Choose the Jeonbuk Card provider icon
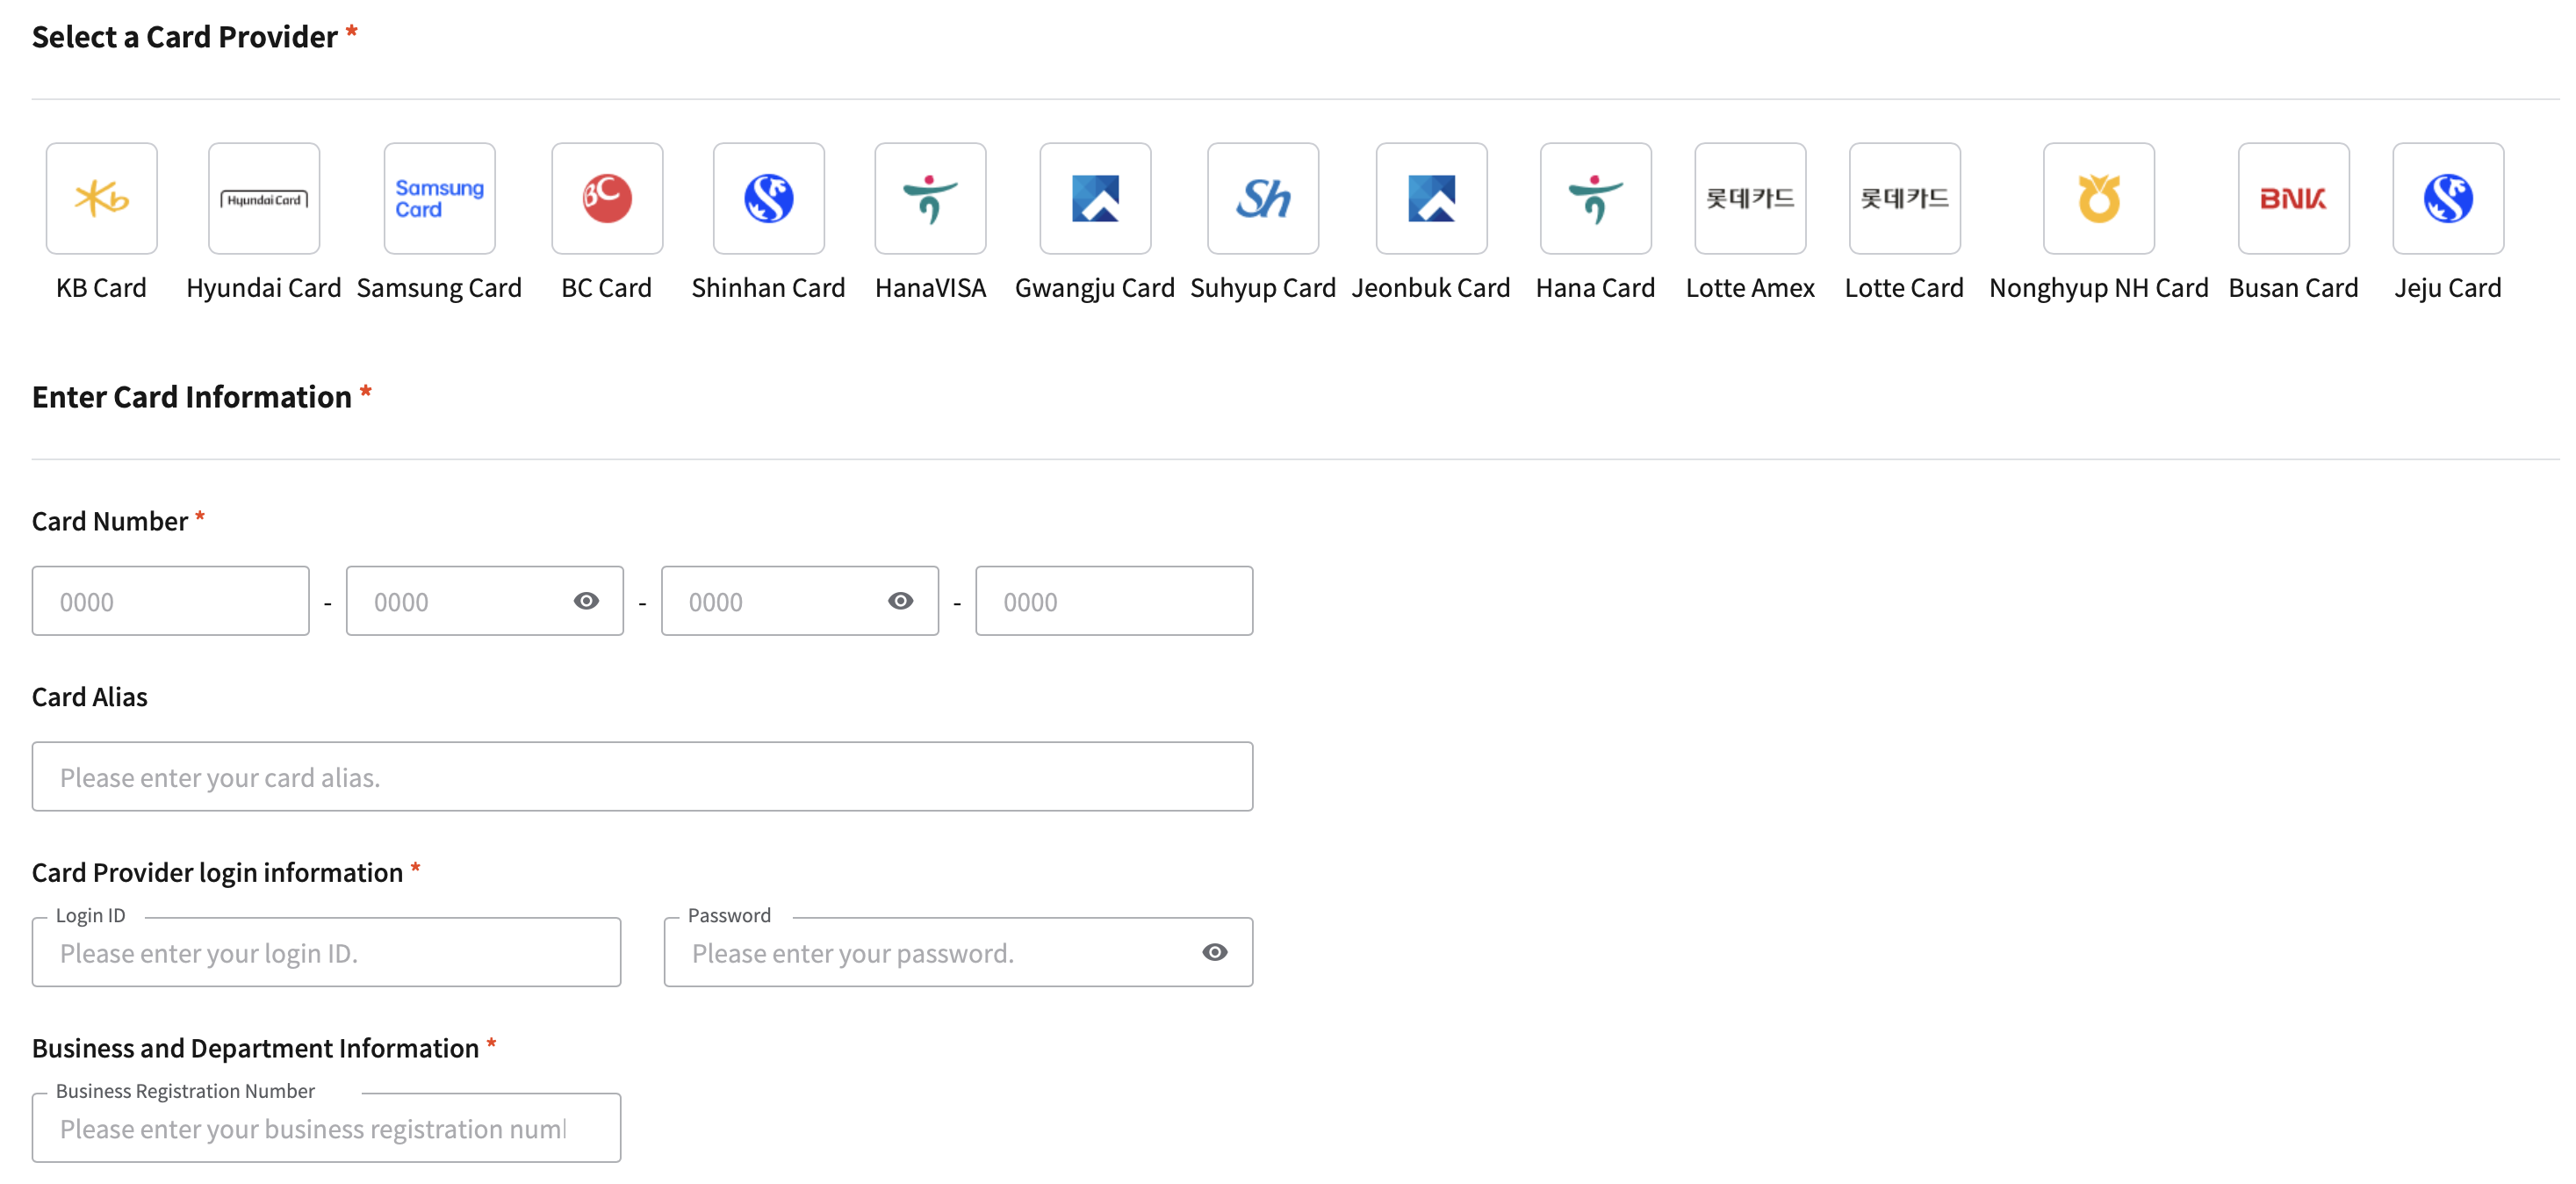This screenshot has width=2576, height=1184. (1432, 198)
